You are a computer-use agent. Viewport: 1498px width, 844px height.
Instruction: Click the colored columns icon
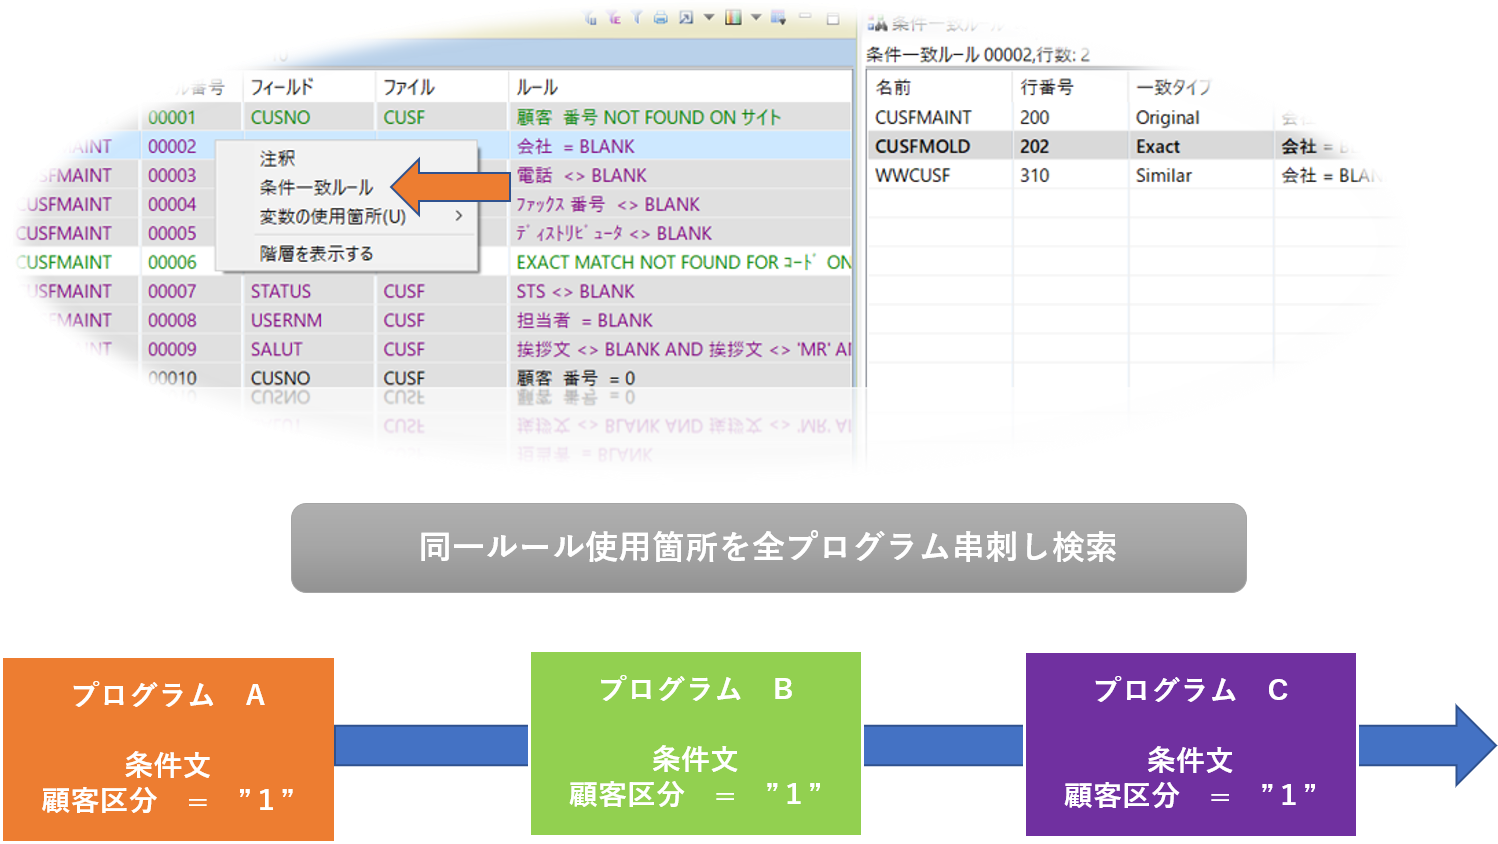pyautogui.click(x=733, y=17)
